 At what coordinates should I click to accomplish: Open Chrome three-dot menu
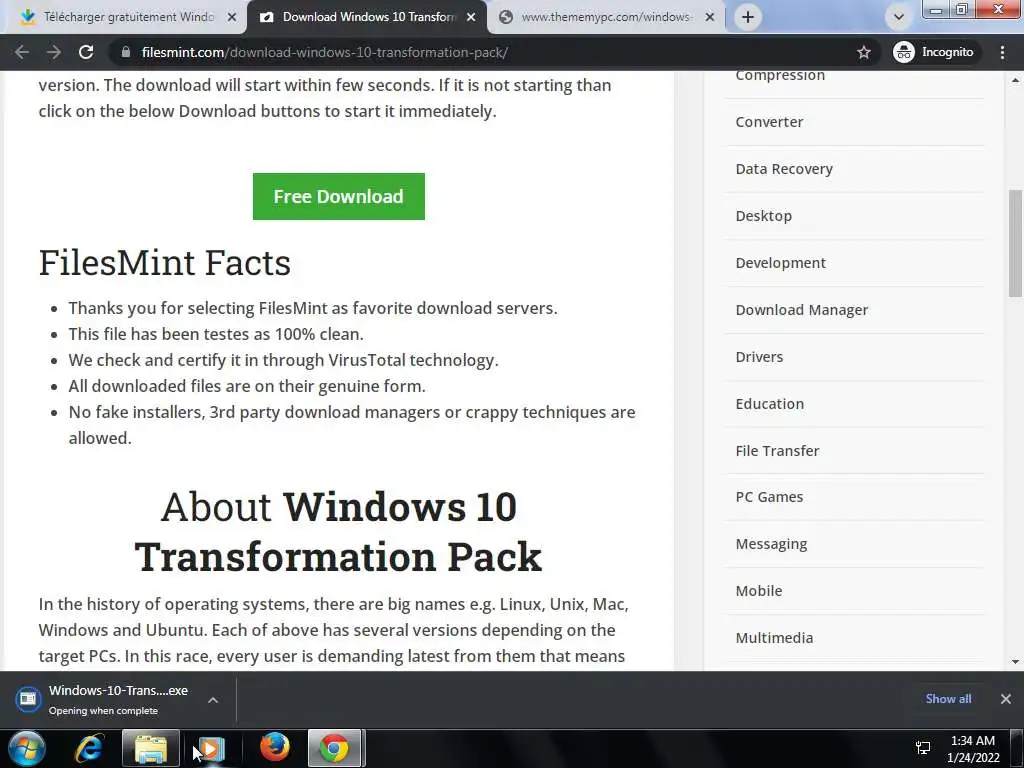[1002, 52]
